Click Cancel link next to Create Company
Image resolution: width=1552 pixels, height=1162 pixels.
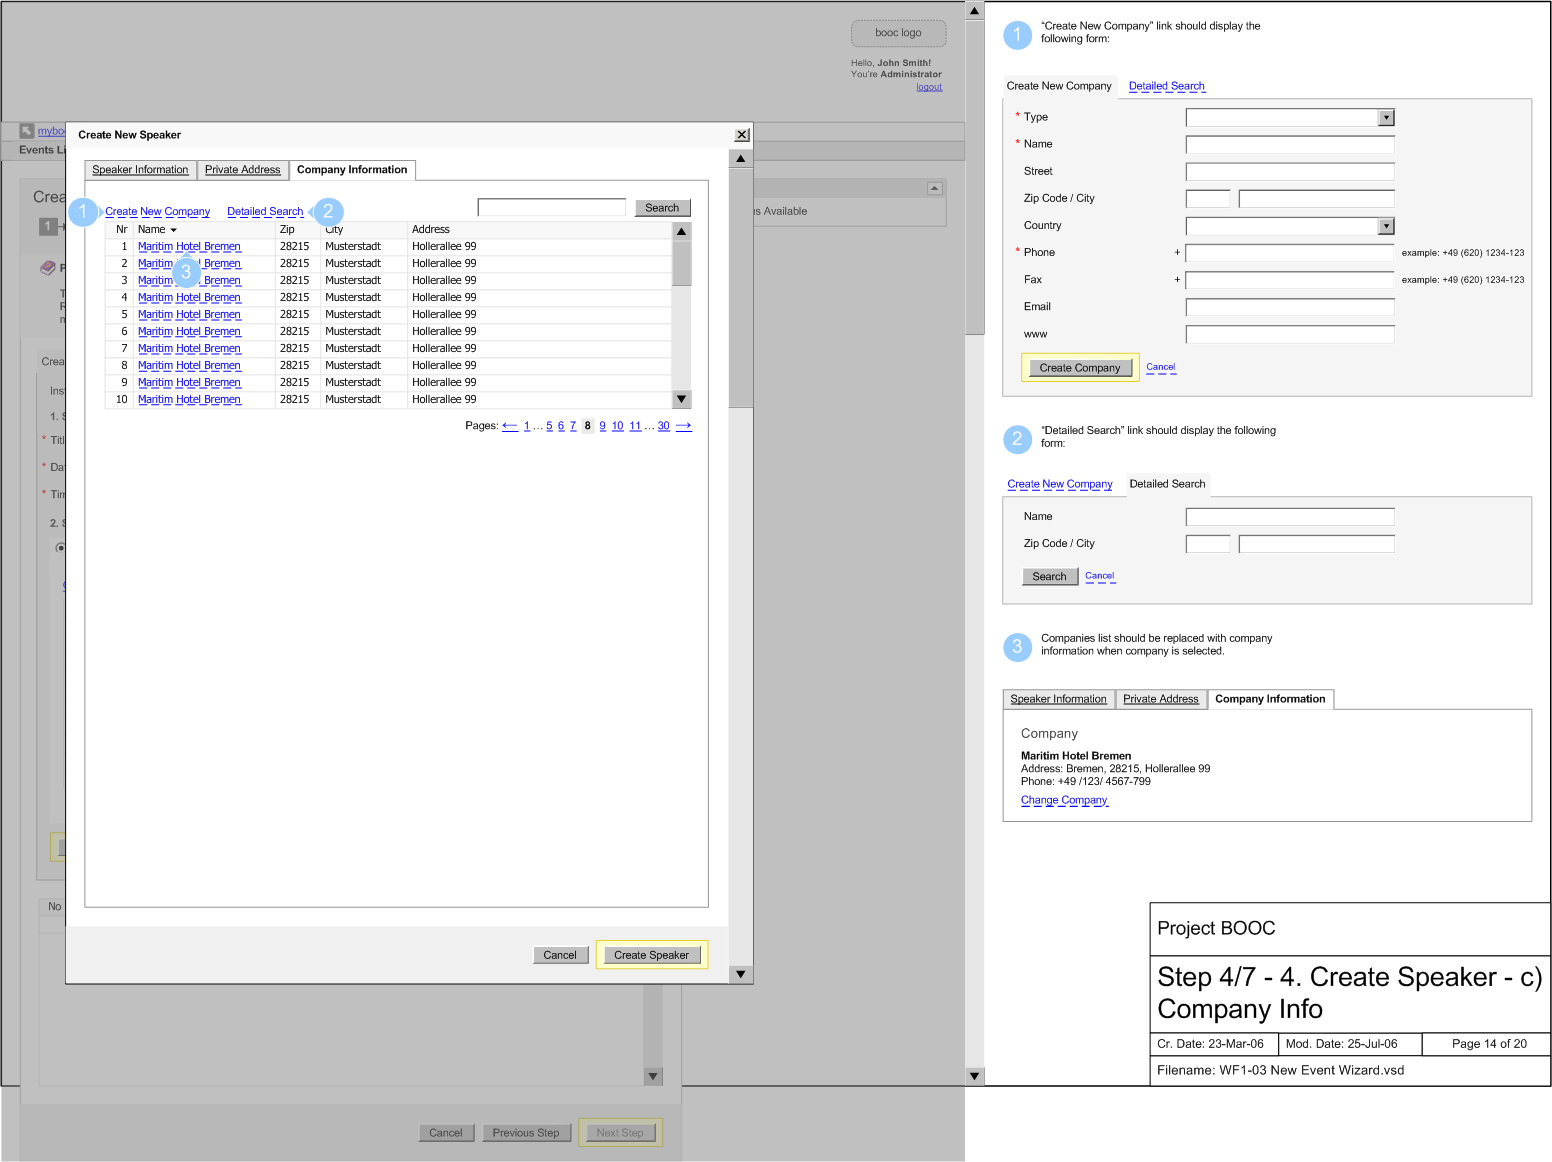1161,368
